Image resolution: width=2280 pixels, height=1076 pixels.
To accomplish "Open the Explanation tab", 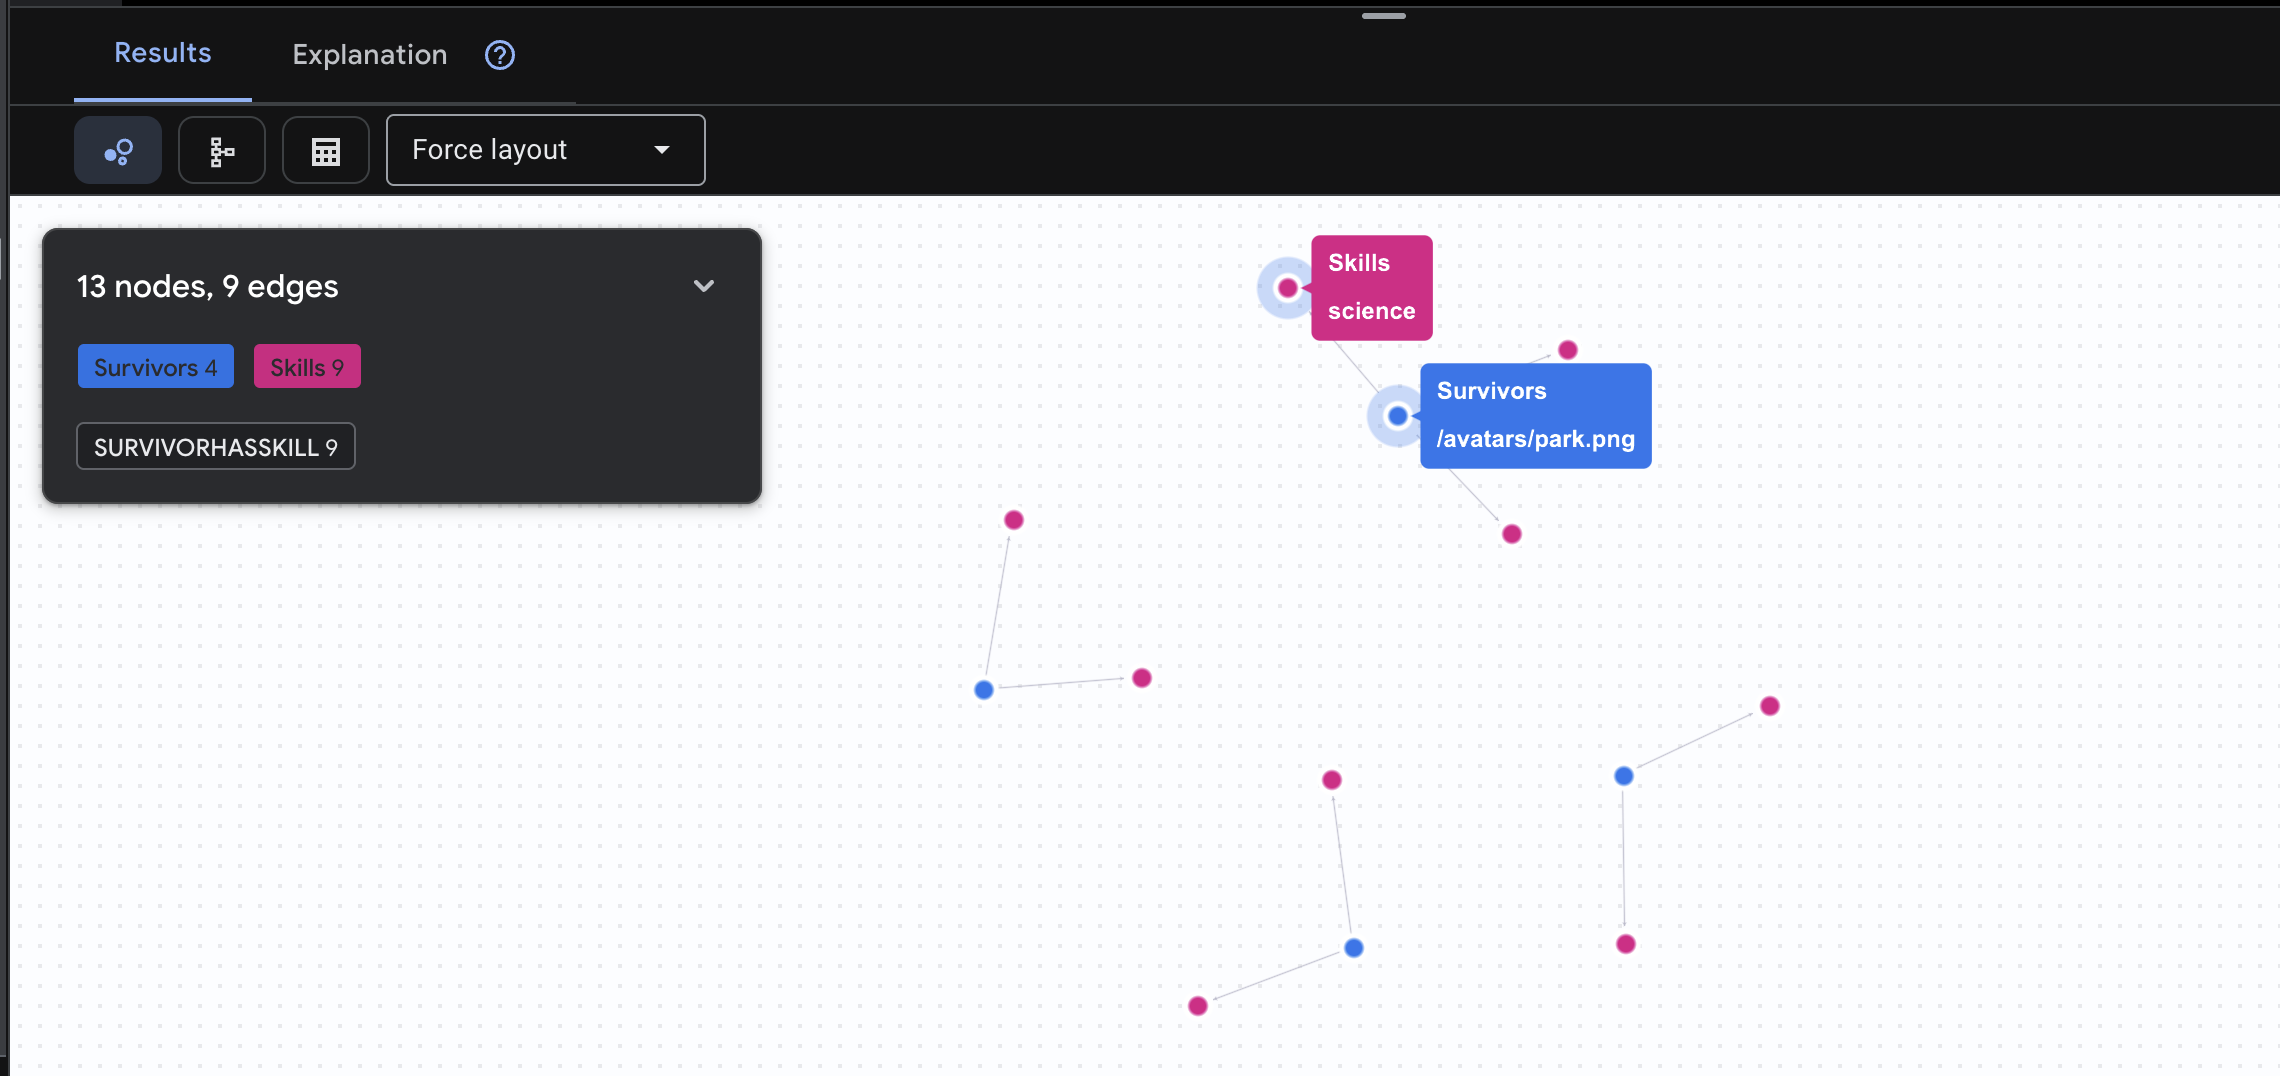I will (x=370, y=55).
